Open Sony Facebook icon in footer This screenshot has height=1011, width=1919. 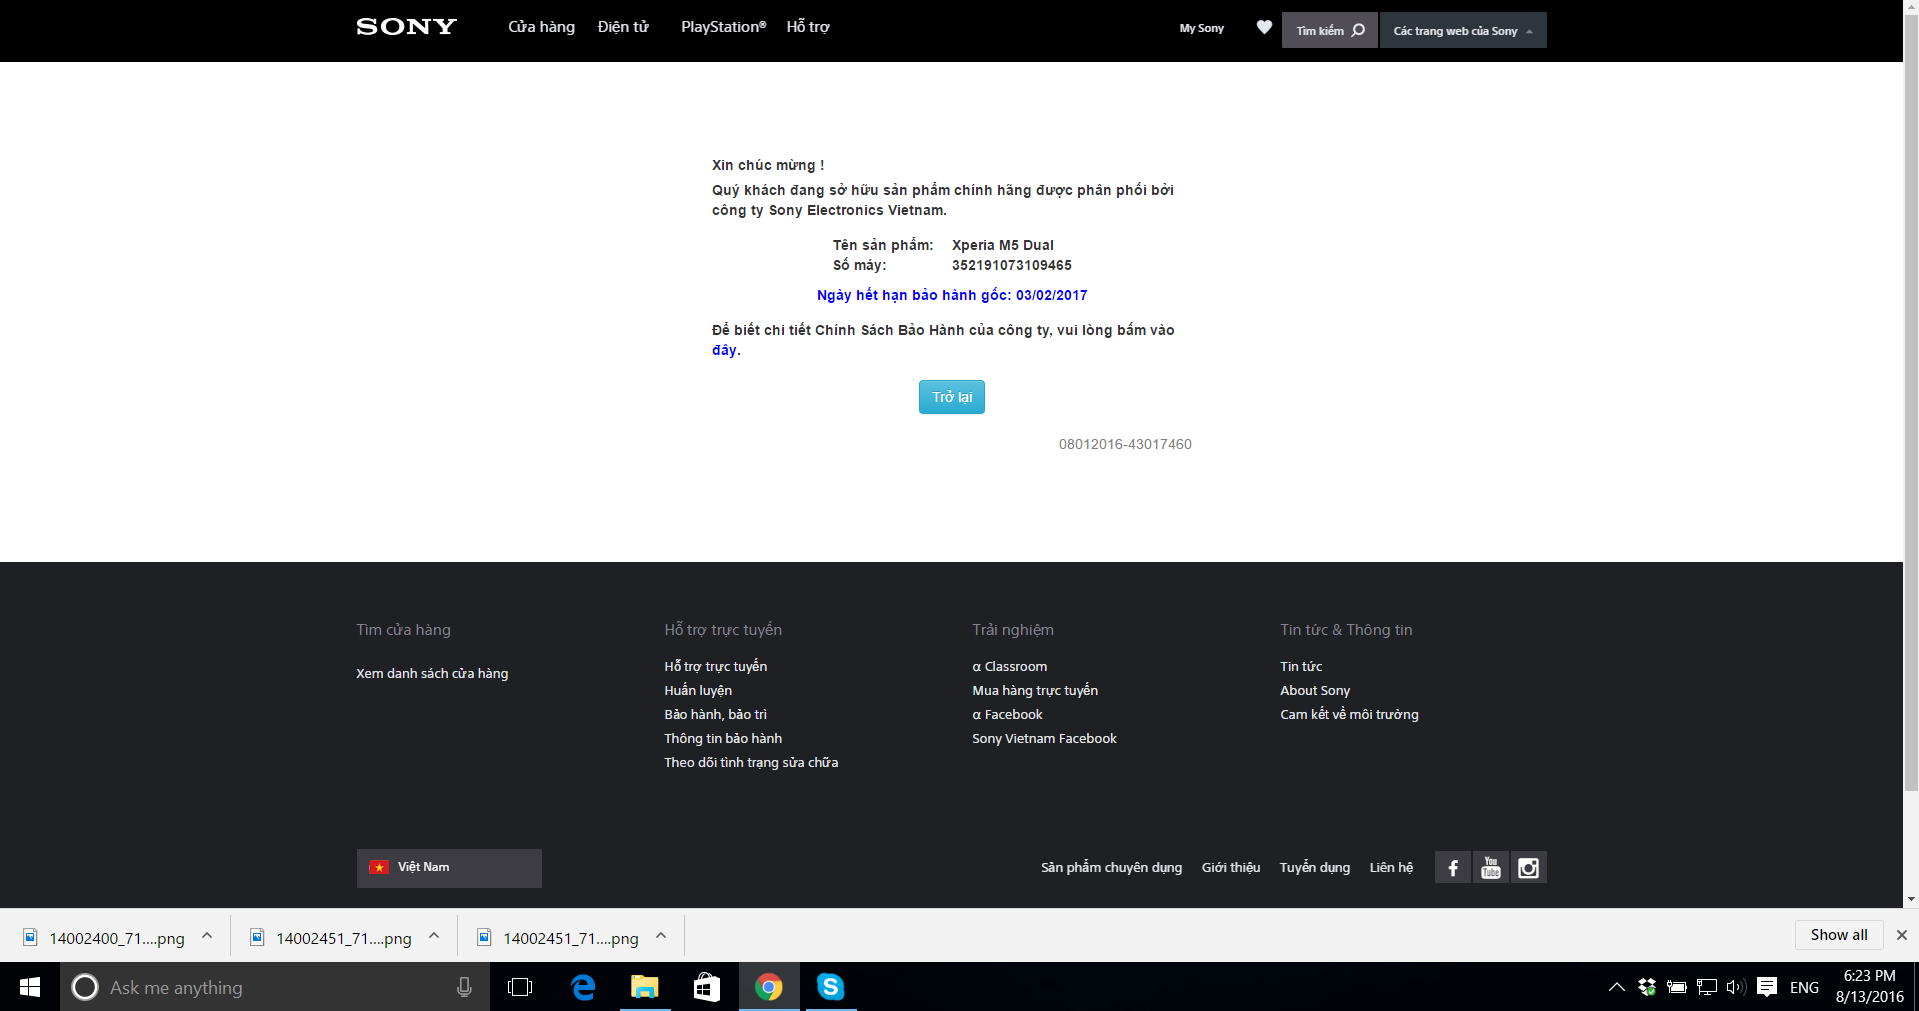click(1452, 867)
